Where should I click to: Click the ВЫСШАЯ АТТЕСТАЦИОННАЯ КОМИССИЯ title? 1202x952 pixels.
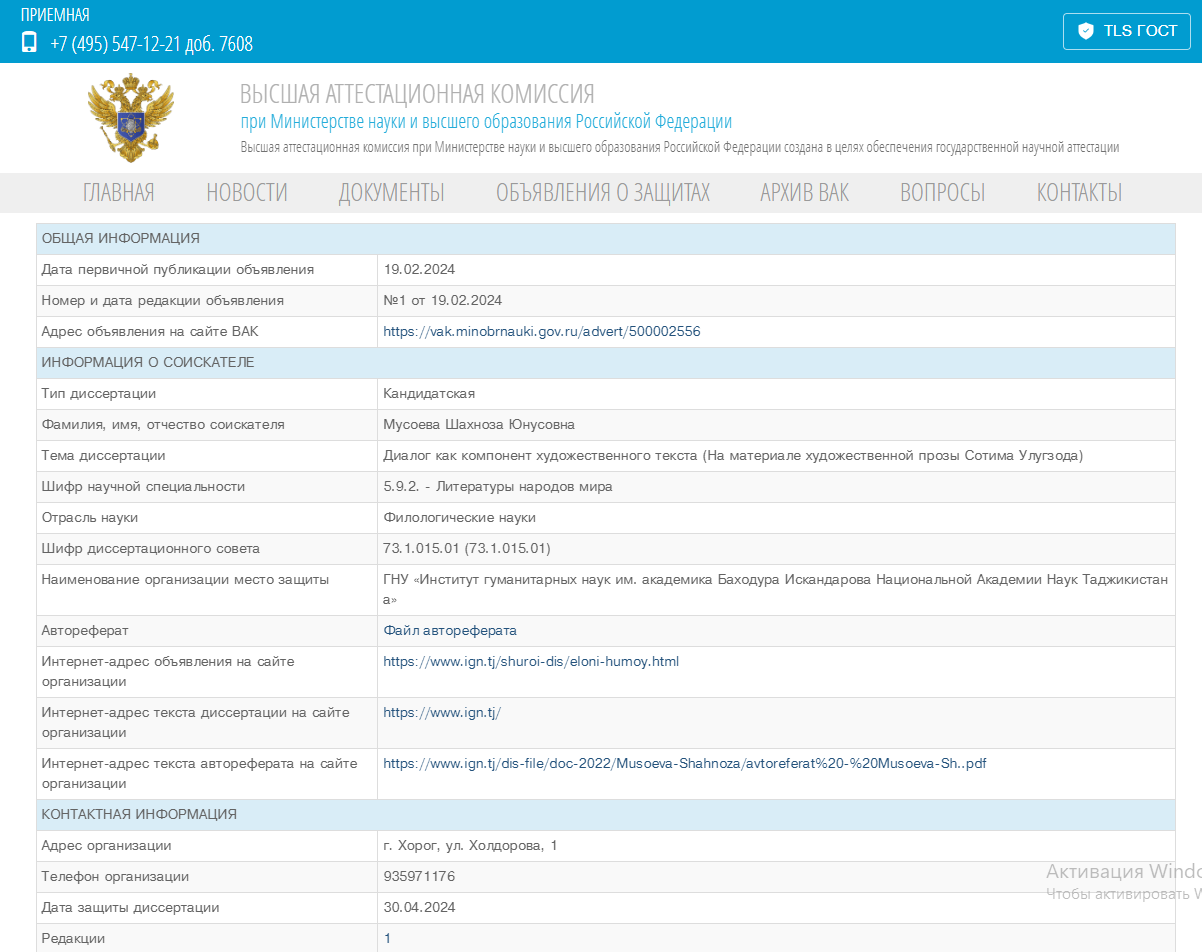coord(417,95)
